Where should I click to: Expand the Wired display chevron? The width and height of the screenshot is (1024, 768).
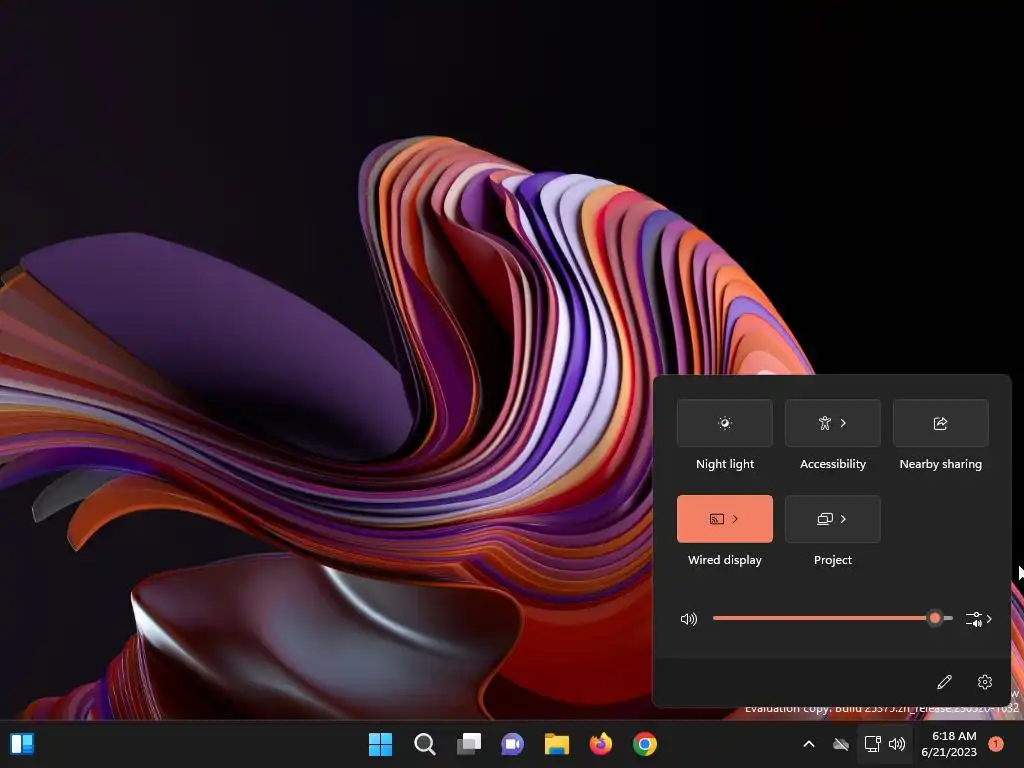pyautogui.click(x=735, y=519)
